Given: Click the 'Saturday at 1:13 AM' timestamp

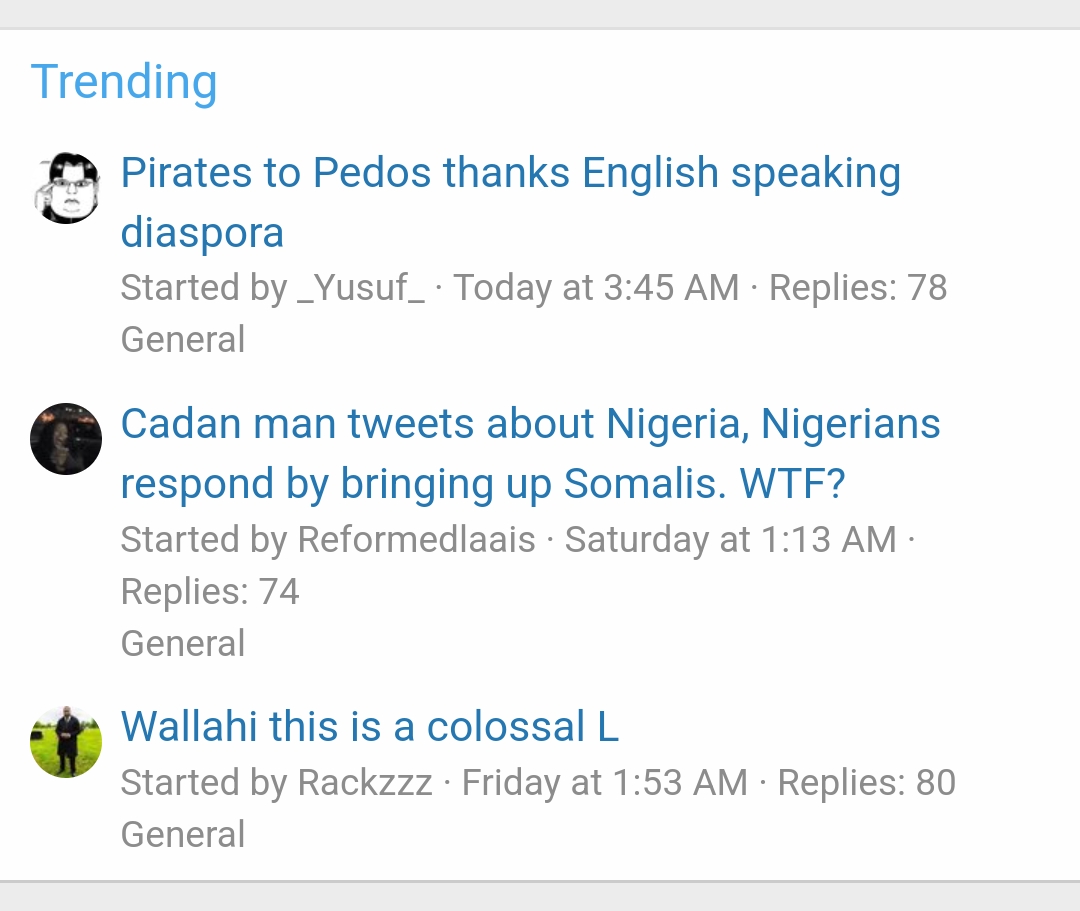Looking at the screenshot, I should coord(730,540).
